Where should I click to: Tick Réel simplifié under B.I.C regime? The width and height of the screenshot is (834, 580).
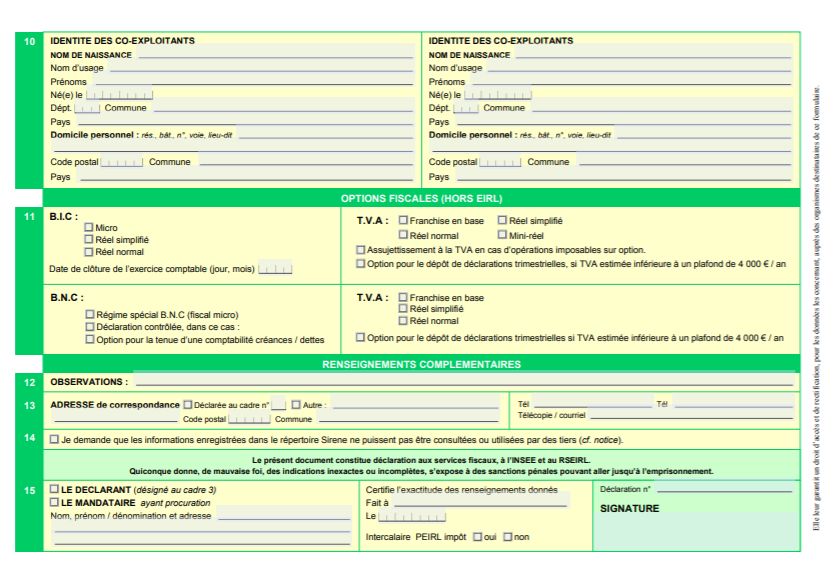coord(89,240)
